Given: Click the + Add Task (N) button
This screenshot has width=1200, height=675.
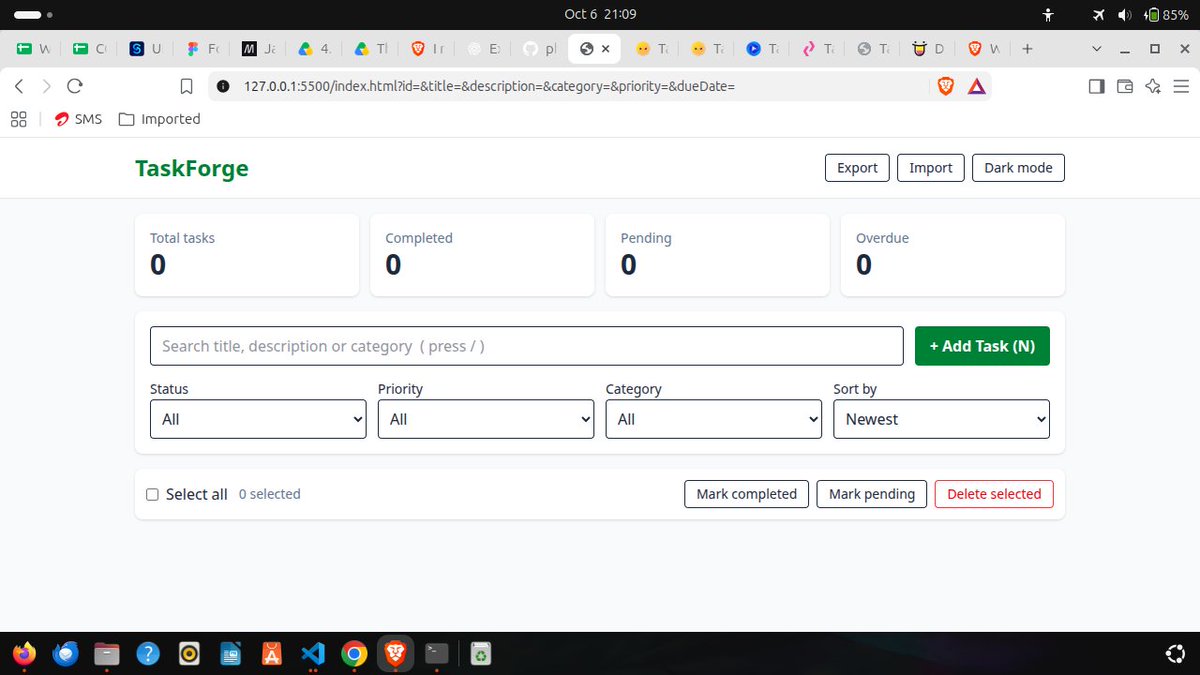Looking at the screenshot, I should (x=982, y=346).
